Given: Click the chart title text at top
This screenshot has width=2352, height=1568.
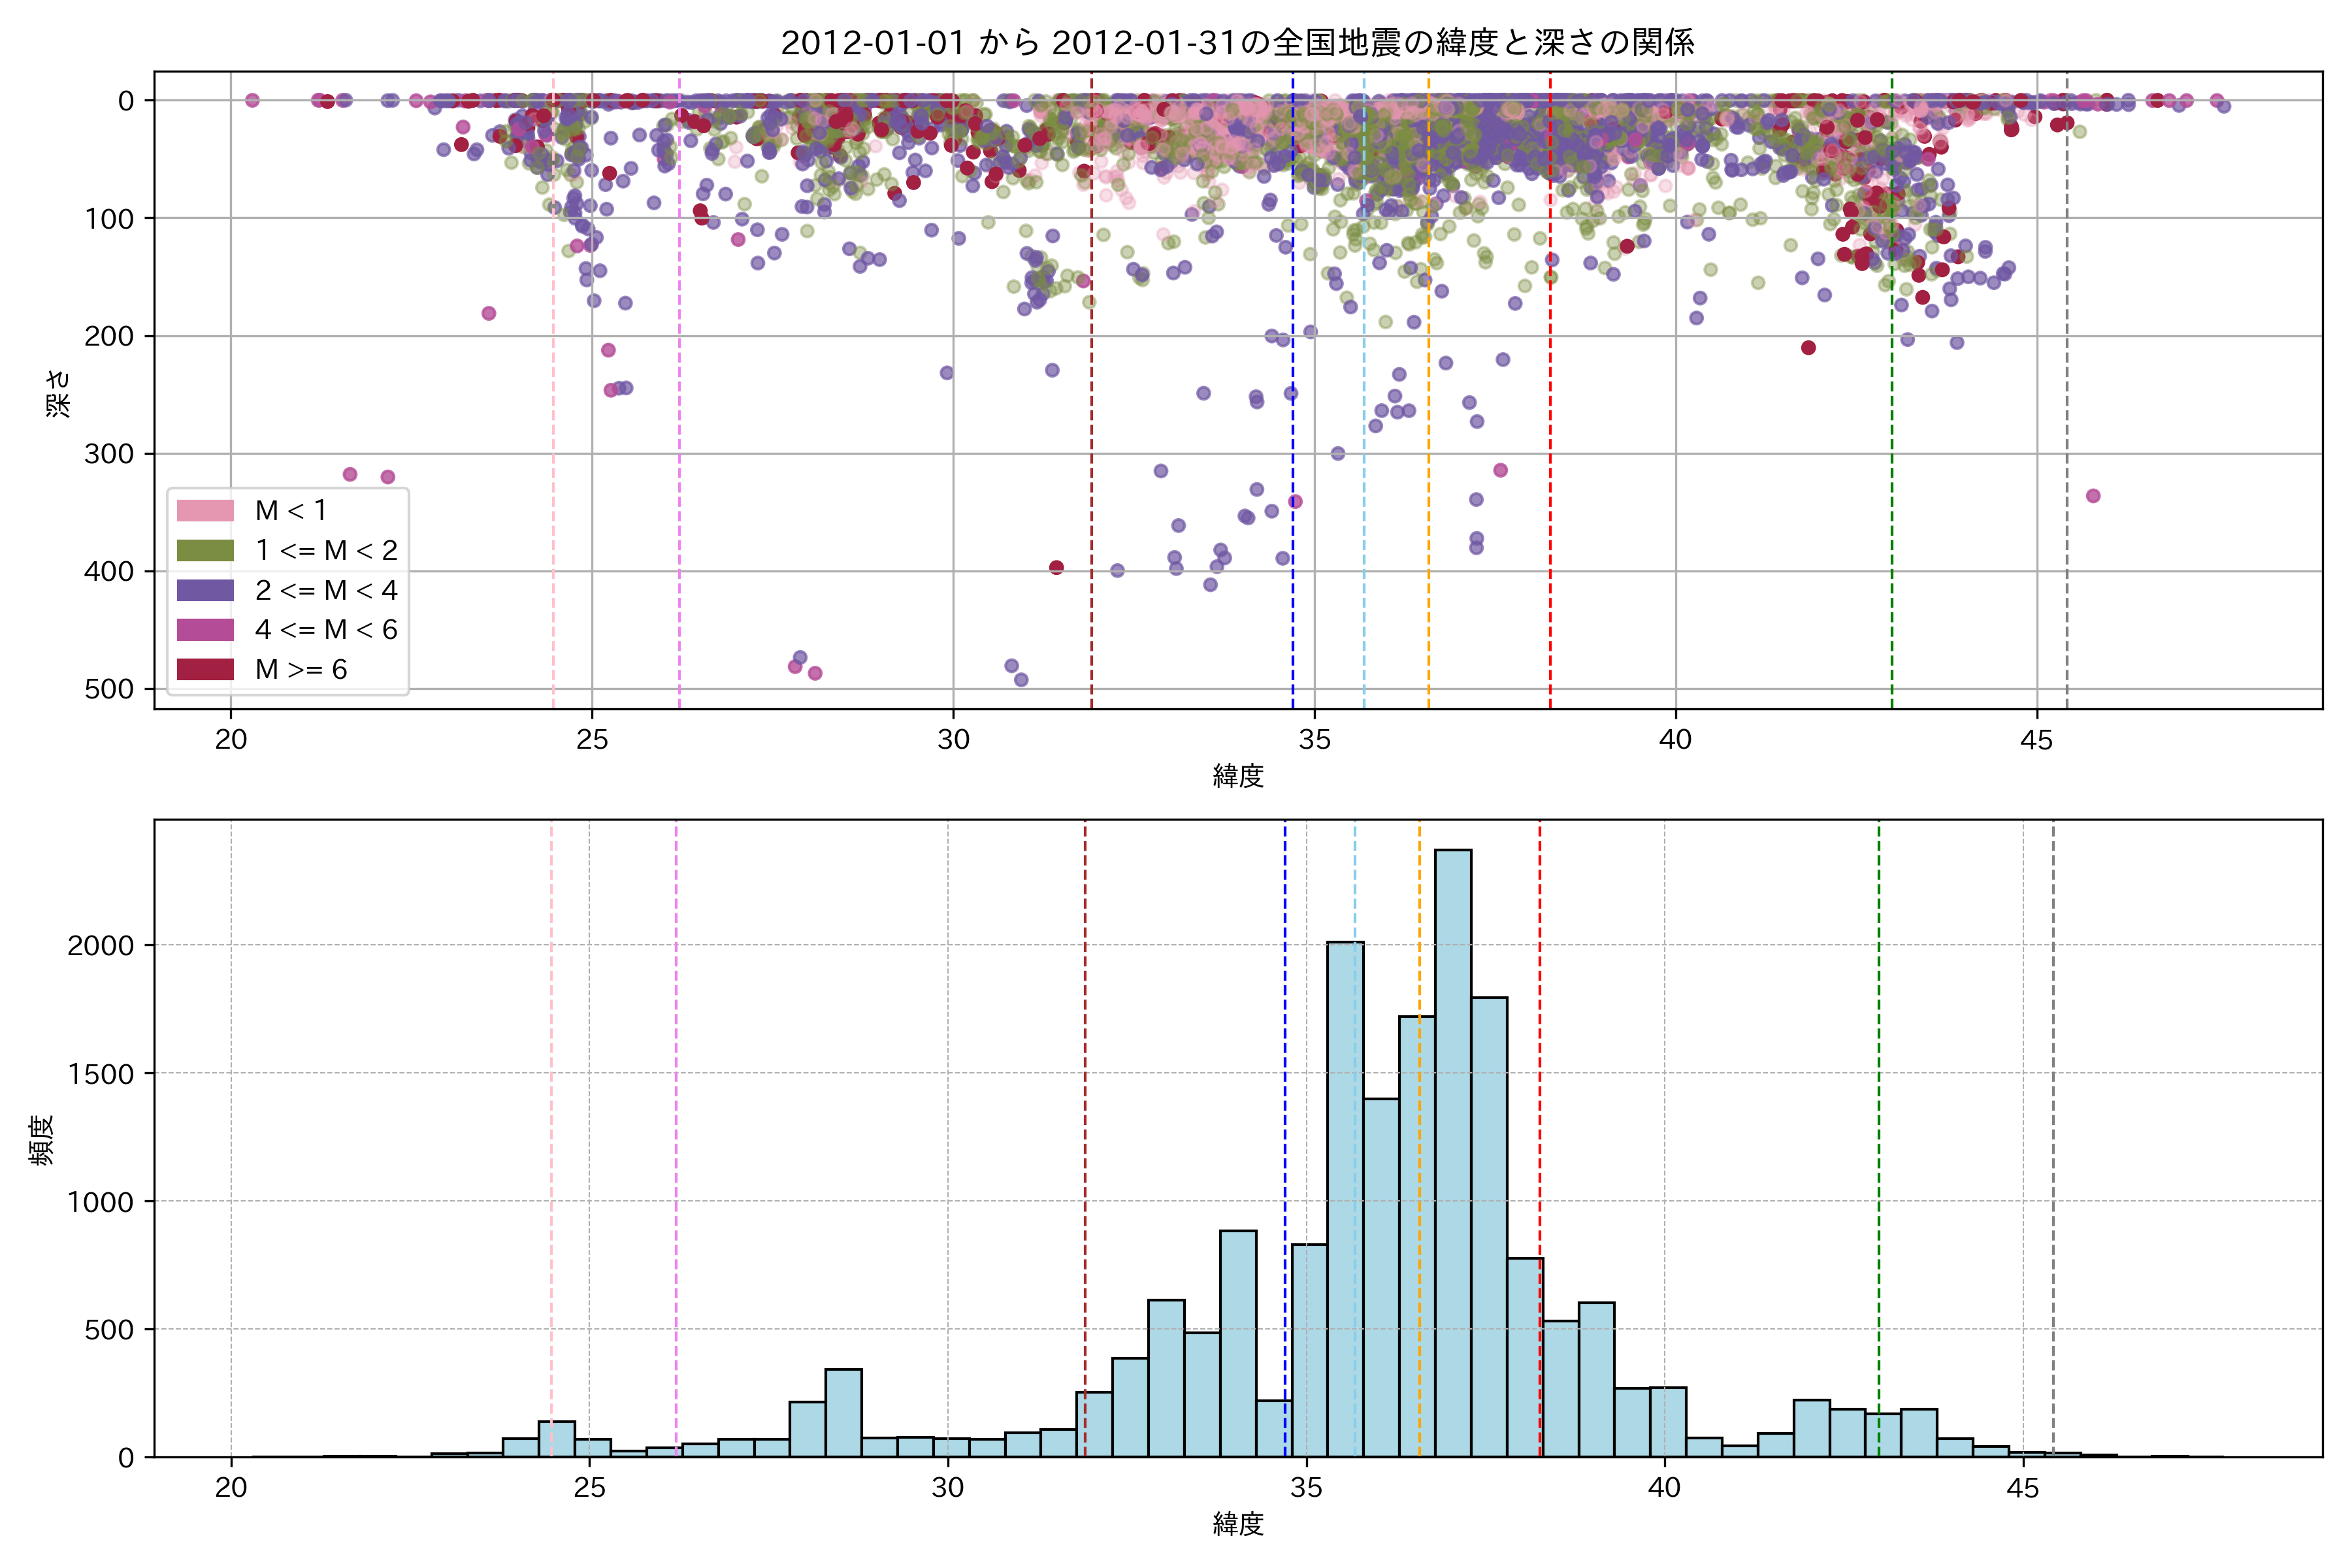Looking at the screenshot, I should [x=1237, y=42].
